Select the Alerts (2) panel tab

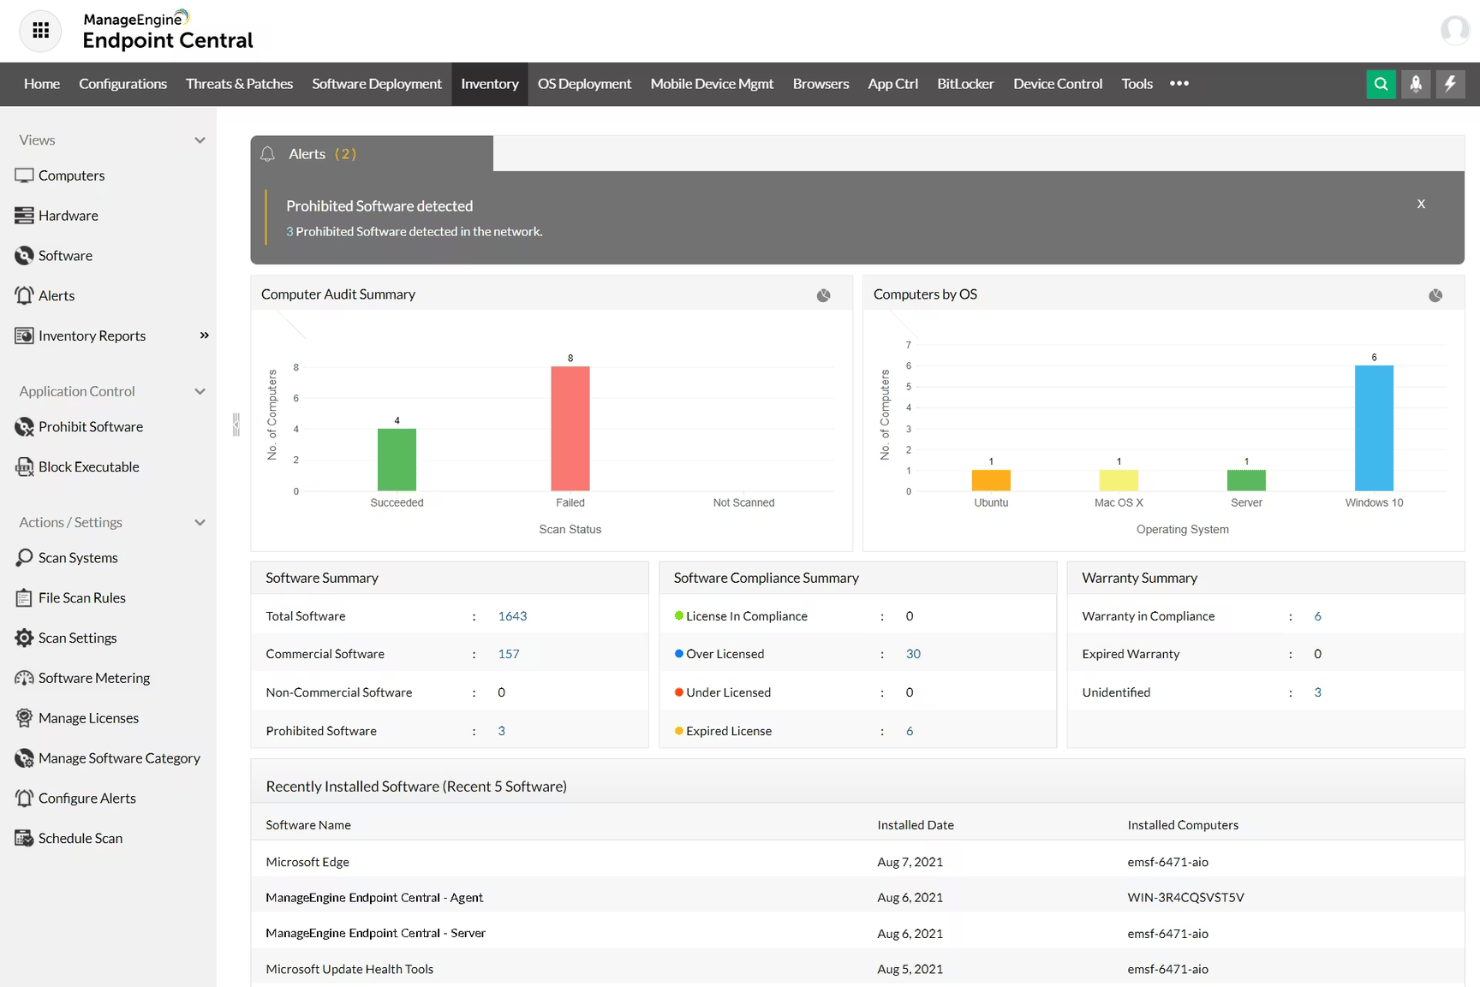[371, 153]
